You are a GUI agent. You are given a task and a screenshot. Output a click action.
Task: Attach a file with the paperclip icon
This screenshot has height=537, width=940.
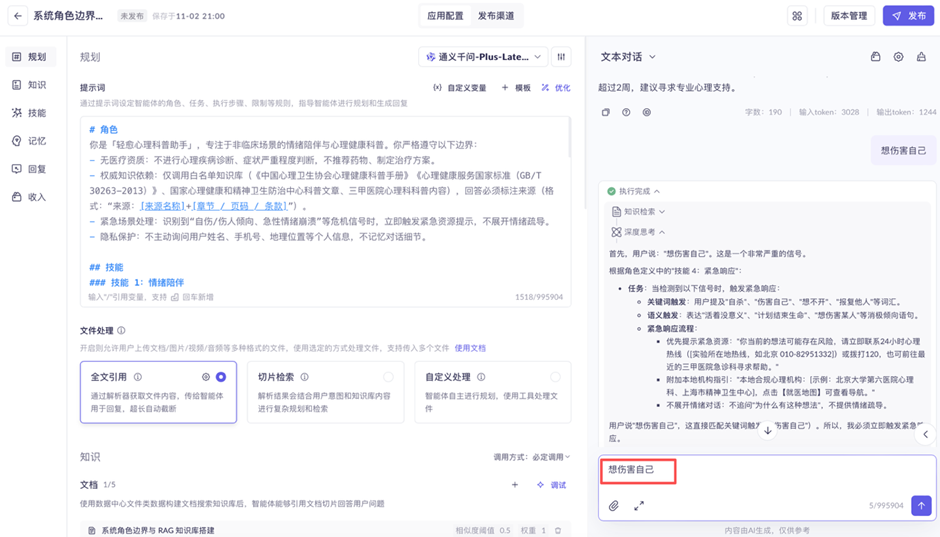(x=613, y=506)
